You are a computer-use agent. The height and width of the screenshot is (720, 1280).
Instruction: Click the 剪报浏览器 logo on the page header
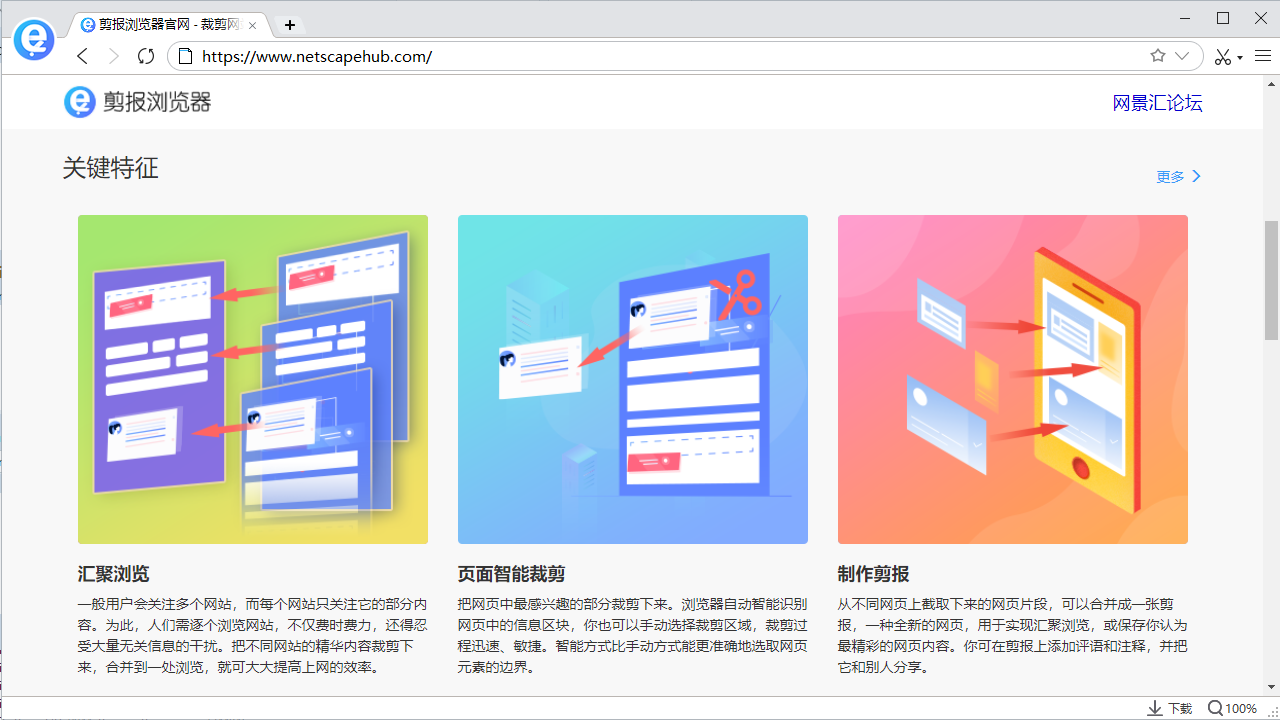[138, 102]
